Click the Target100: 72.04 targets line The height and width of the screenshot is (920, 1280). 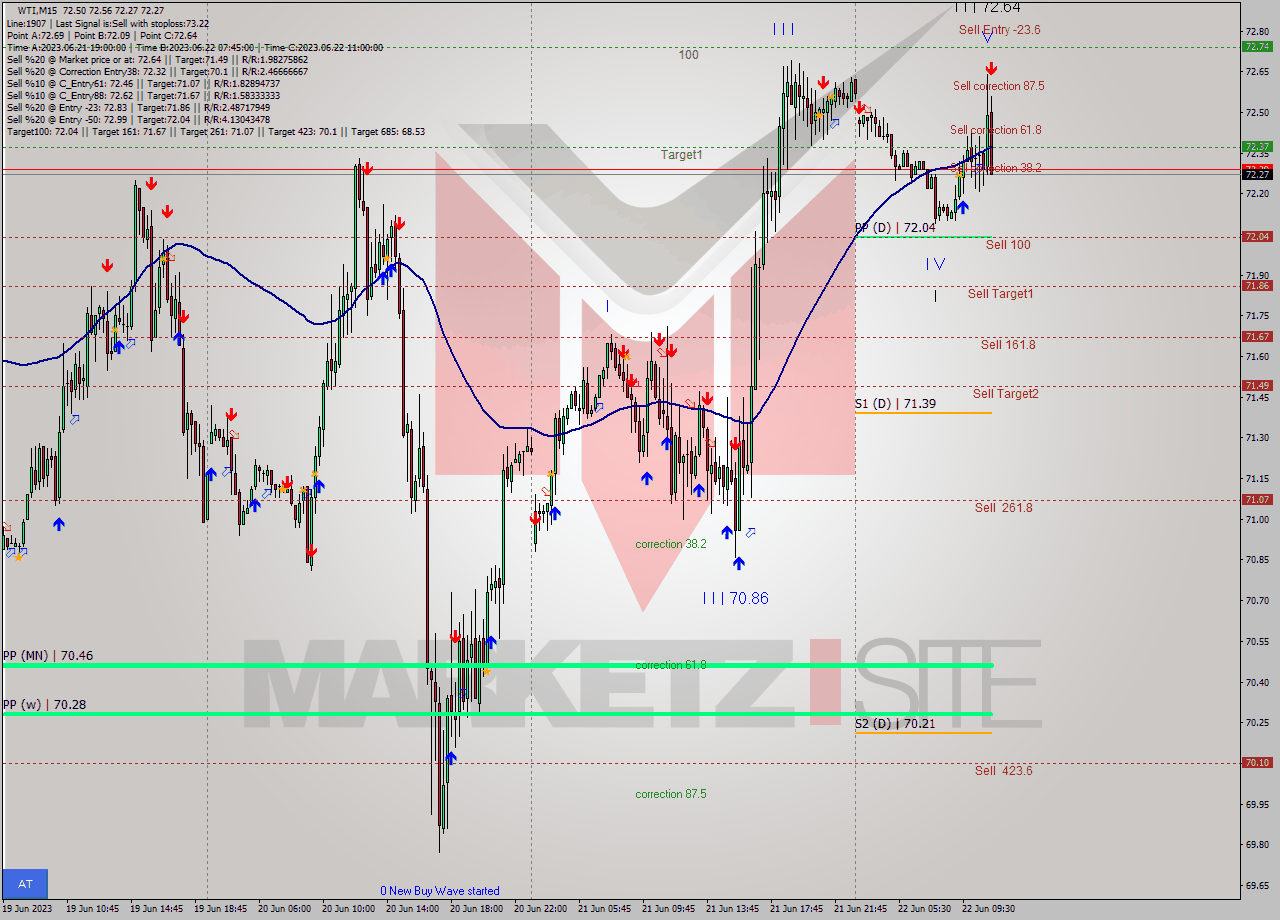(216, 132)
